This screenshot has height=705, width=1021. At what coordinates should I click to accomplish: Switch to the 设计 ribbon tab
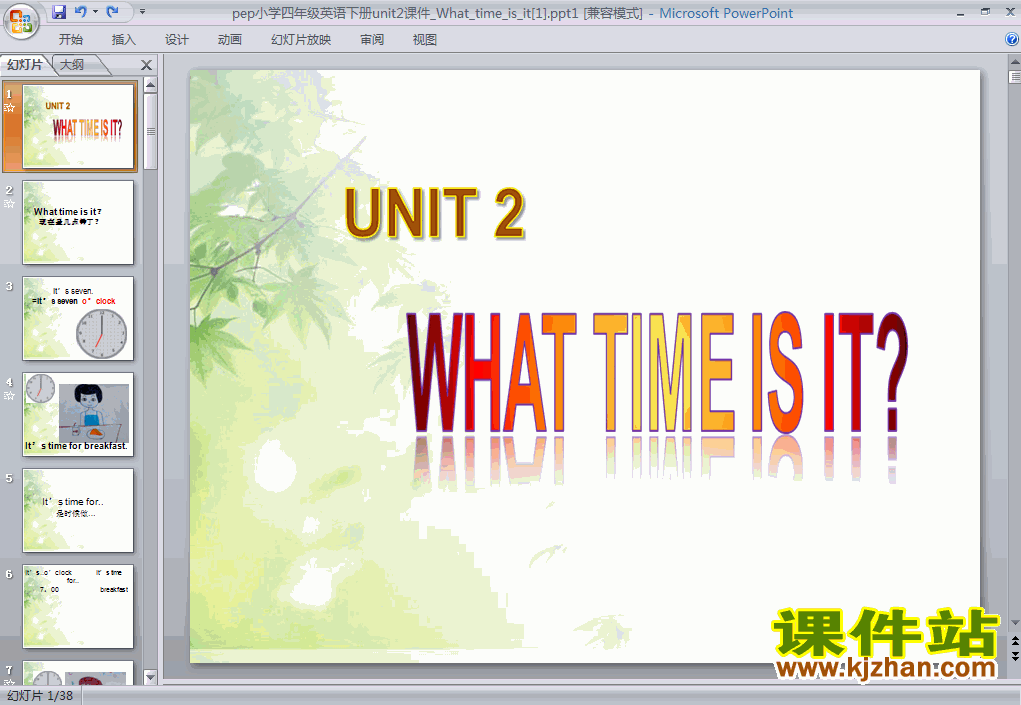pos(176,40)
